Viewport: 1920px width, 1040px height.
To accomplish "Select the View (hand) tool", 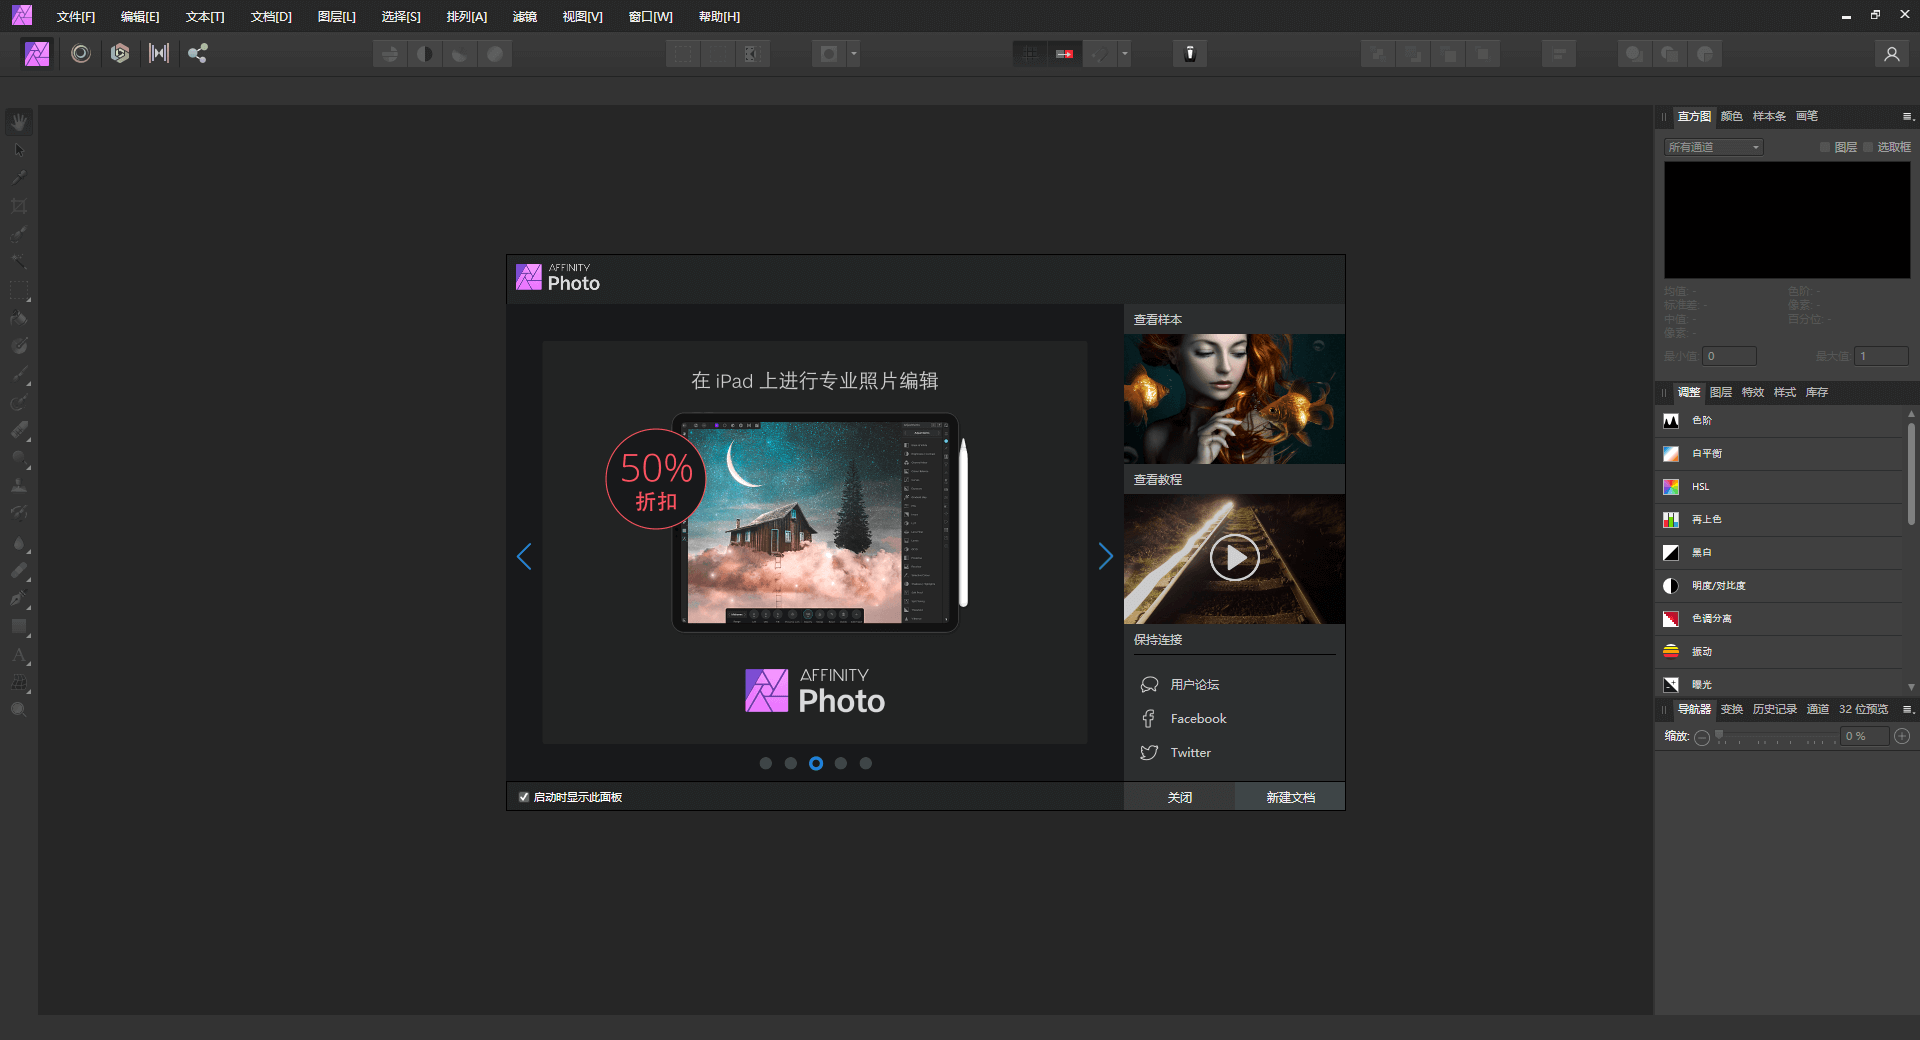I will 19,122.
